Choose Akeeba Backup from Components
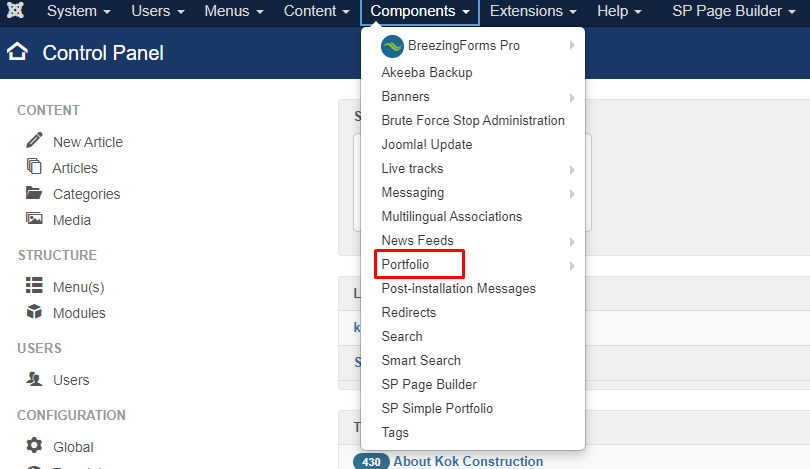This screenshot has width=810, height=469. 427,72
